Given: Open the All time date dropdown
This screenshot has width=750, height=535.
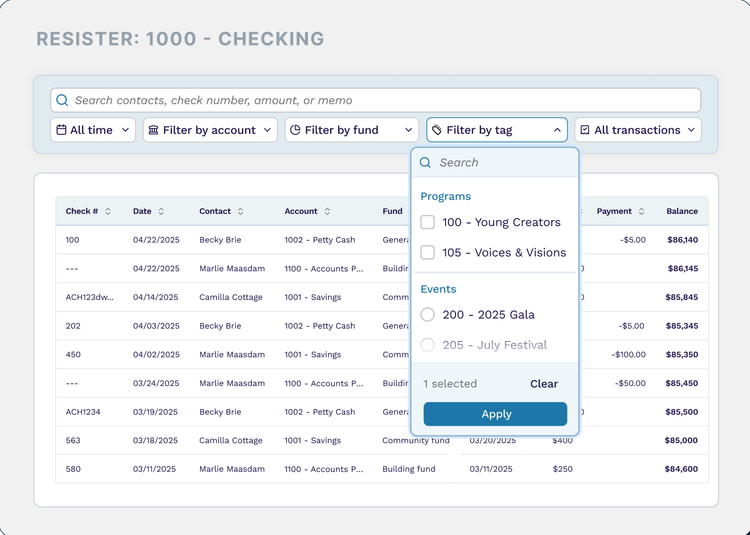Looking at the screenshot, I should pyautogui.click(x=93, y=130).
